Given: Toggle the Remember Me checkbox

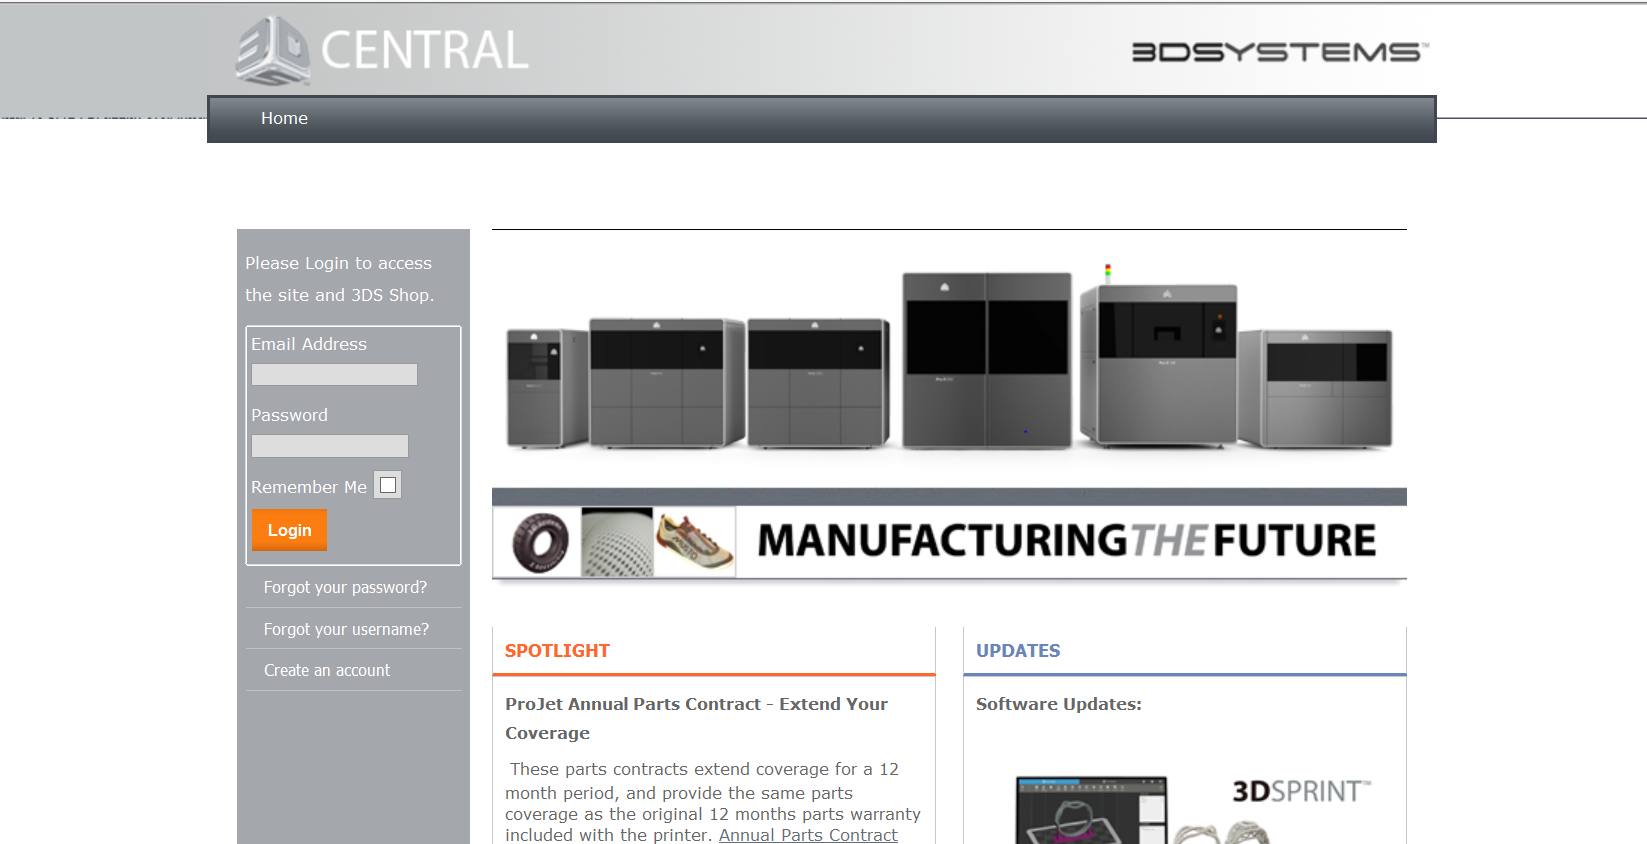Looking at the screenshot, I should coord(388,485).
